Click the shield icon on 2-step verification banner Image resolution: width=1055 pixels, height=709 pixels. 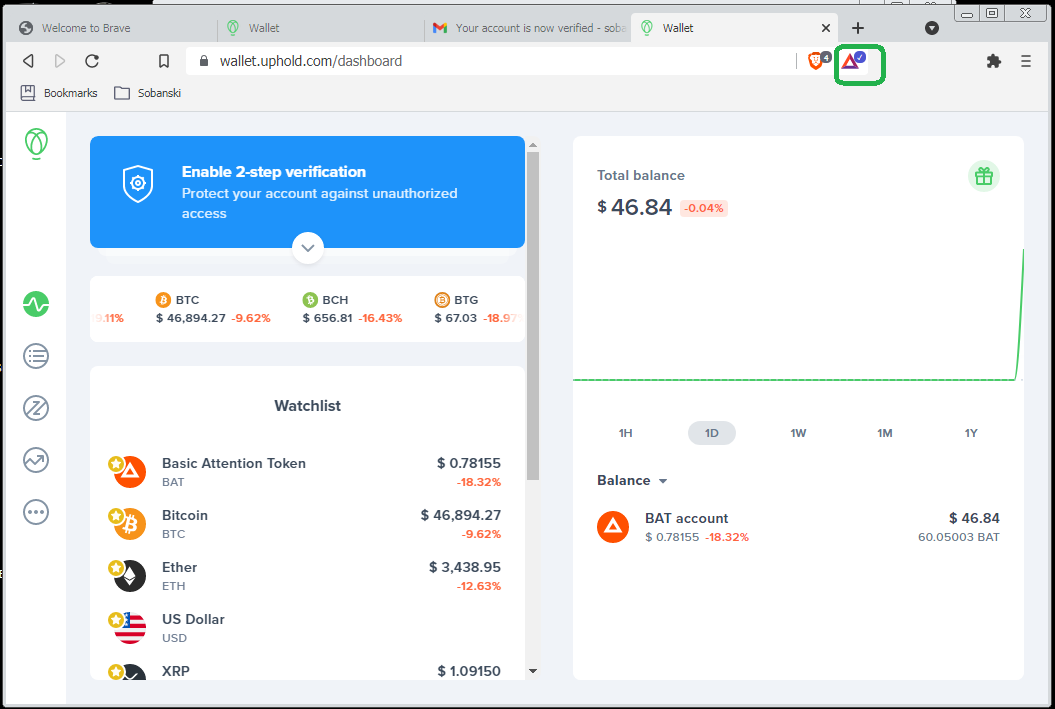(x=138, y=184)
